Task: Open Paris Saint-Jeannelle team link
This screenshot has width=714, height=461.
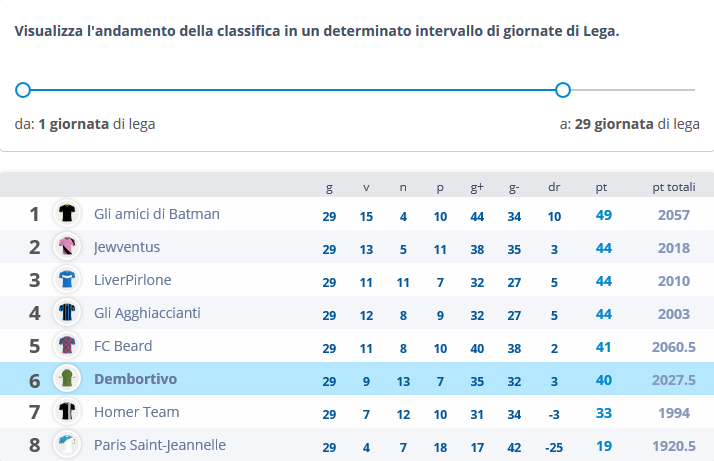Action: [x=160, y=445]
